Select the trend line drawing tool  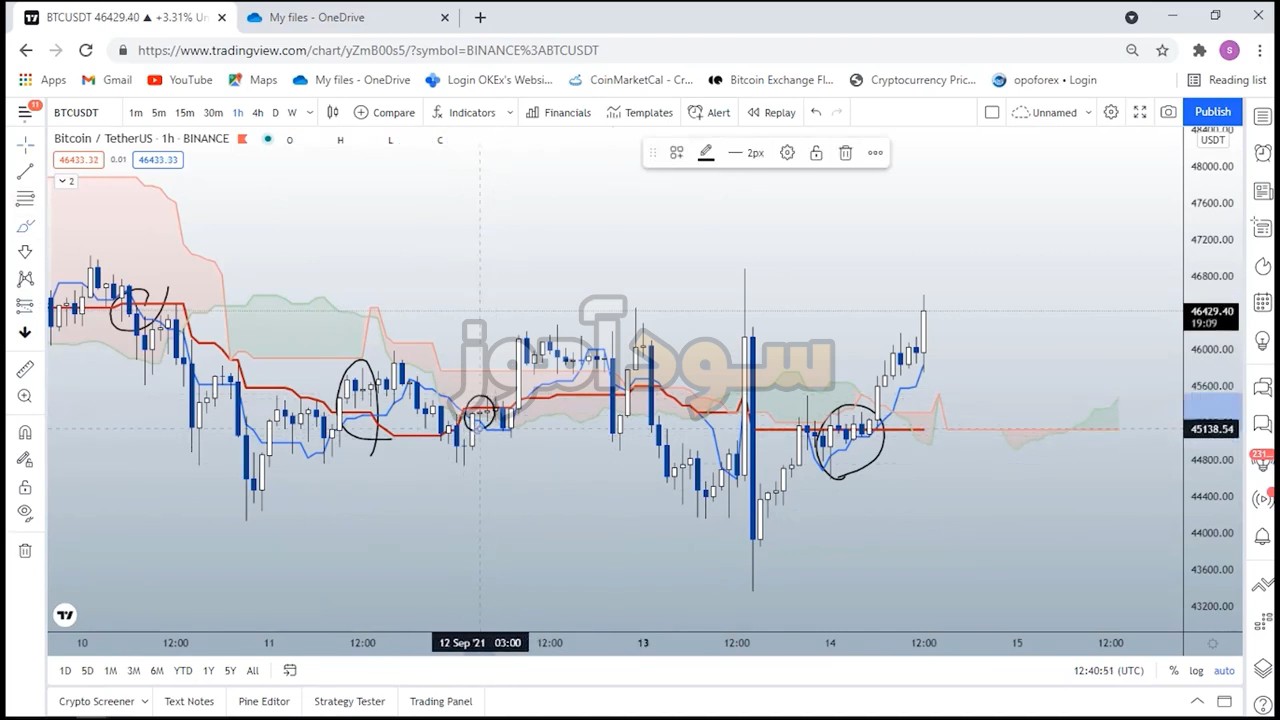[x=25, y=172]
